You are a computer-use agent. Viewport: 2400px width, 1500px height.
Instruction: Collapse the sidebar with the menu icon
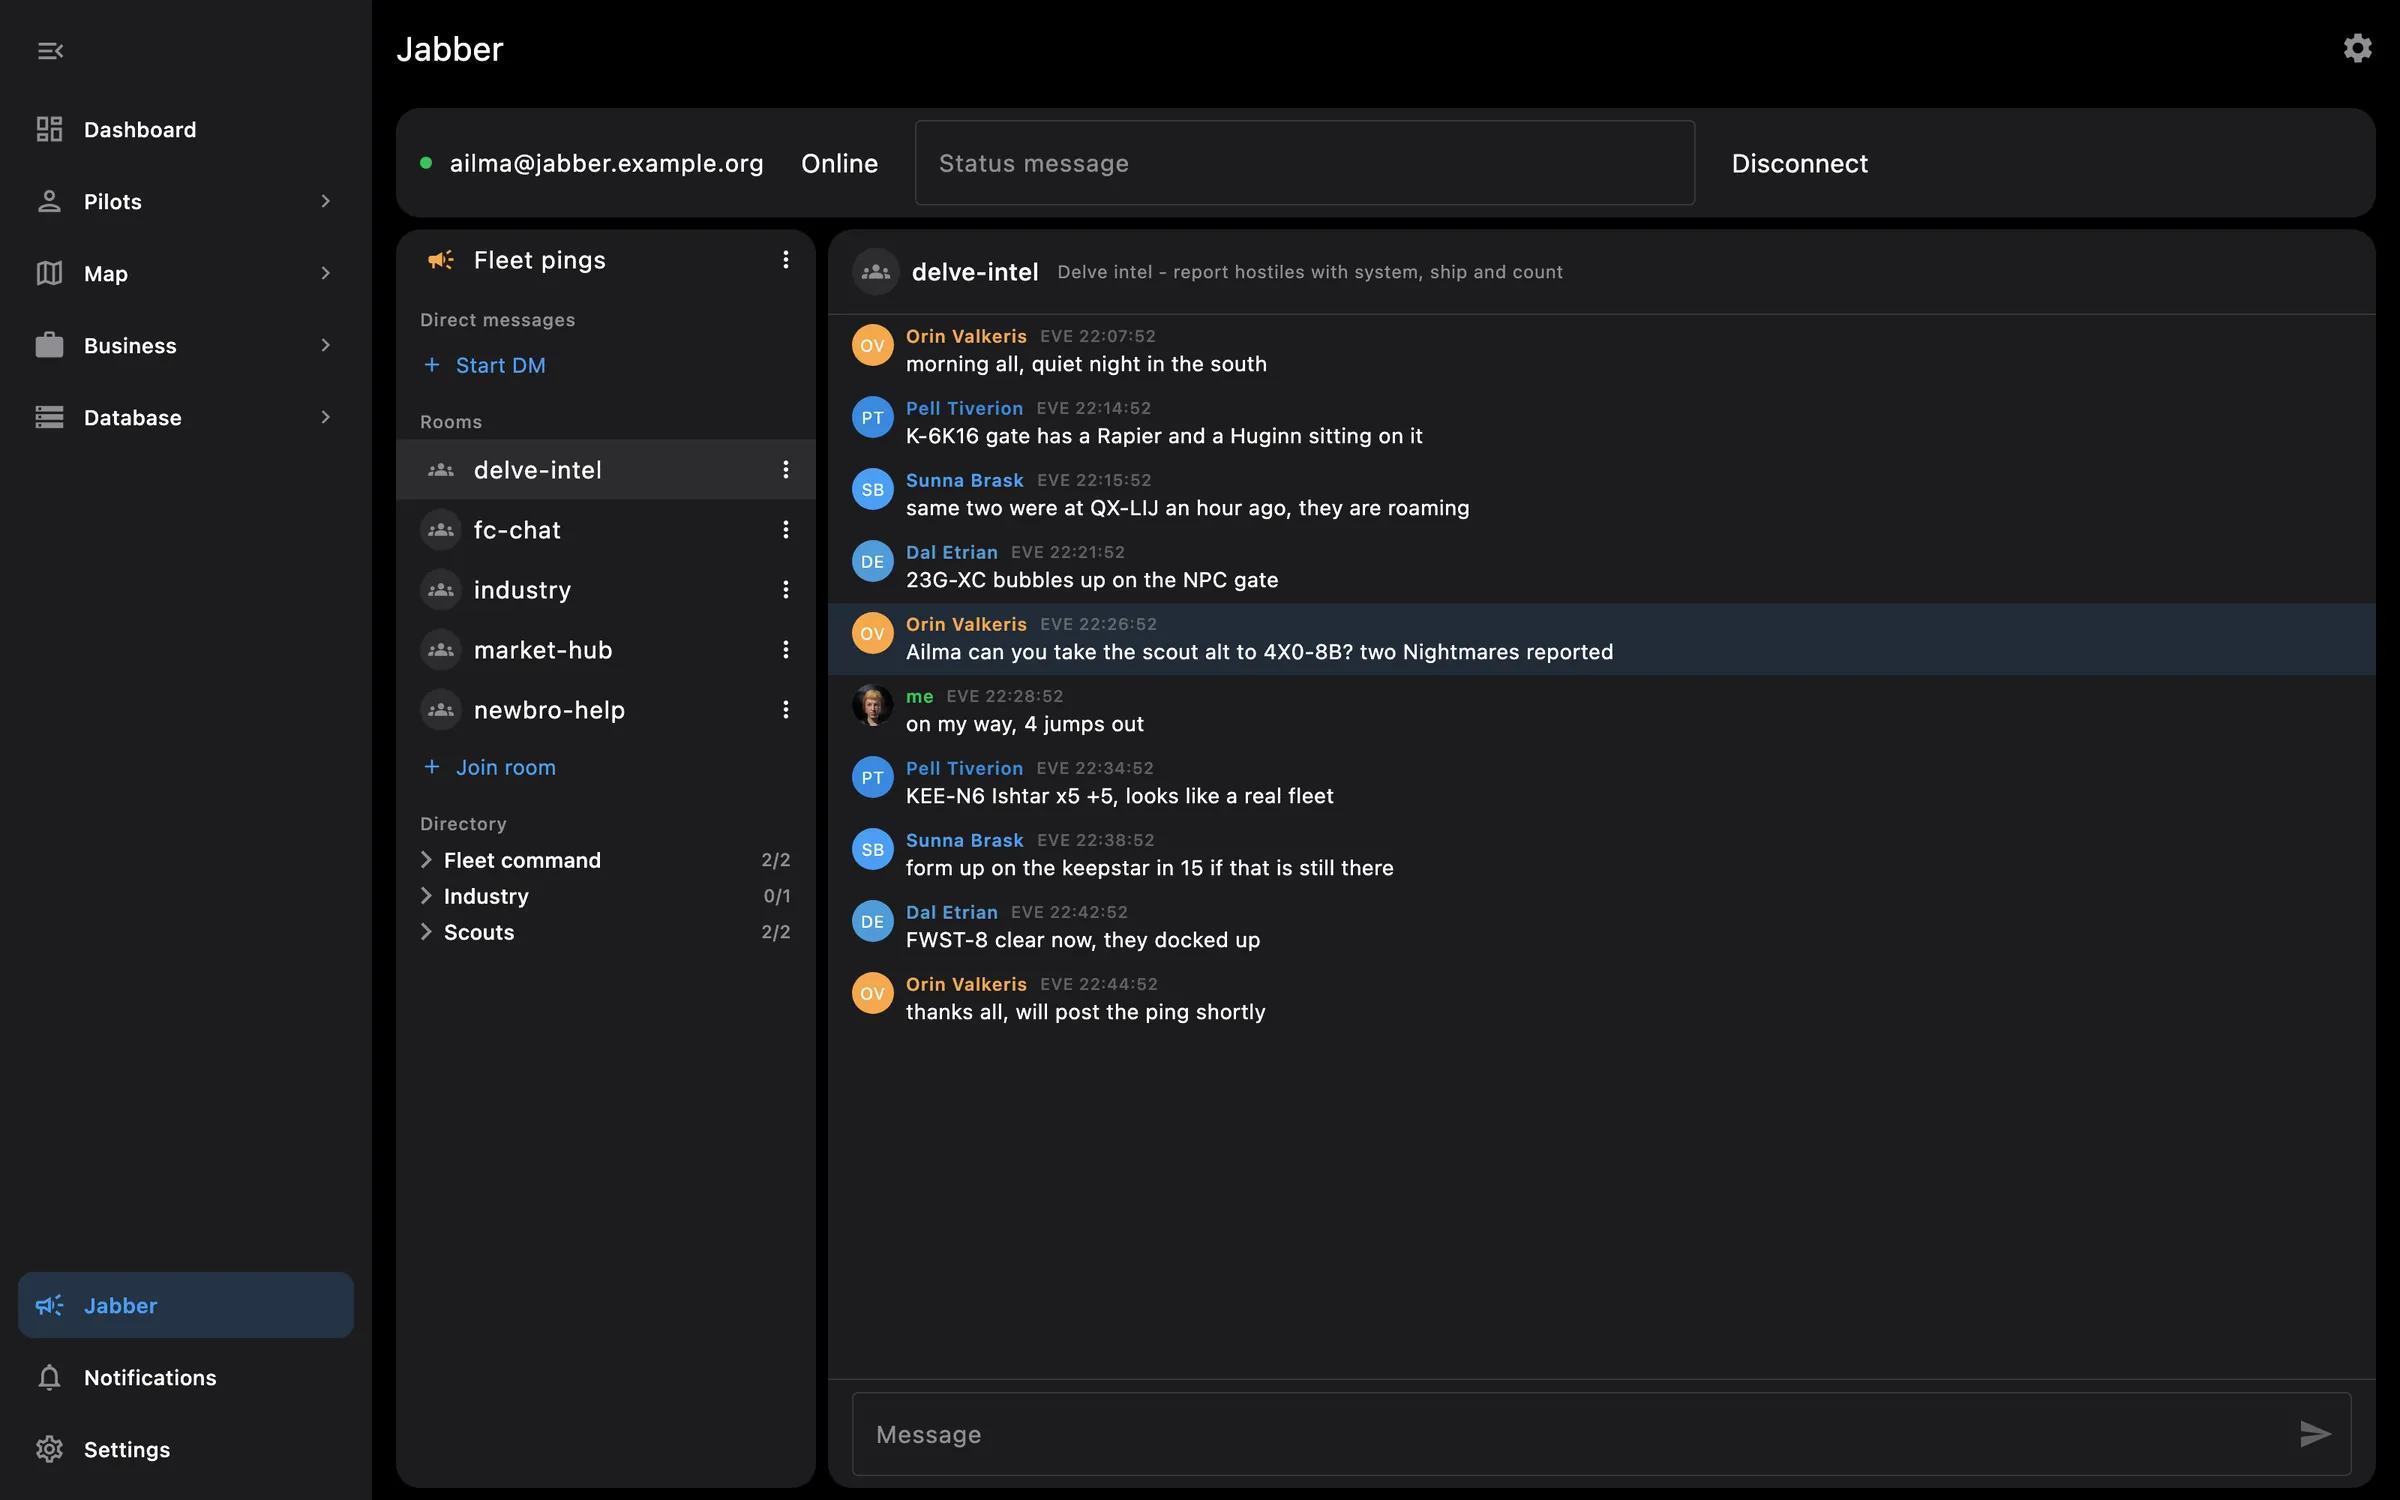[50, 50]
